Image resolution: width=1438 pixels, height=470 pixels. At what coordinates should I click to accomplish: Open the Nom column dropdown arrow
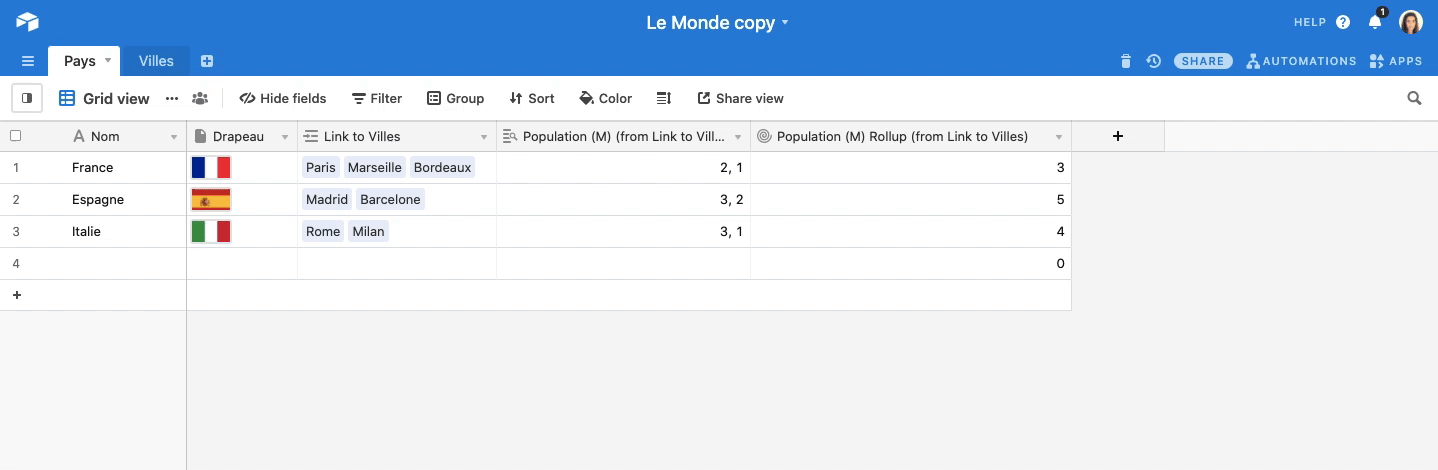point(174,137)
